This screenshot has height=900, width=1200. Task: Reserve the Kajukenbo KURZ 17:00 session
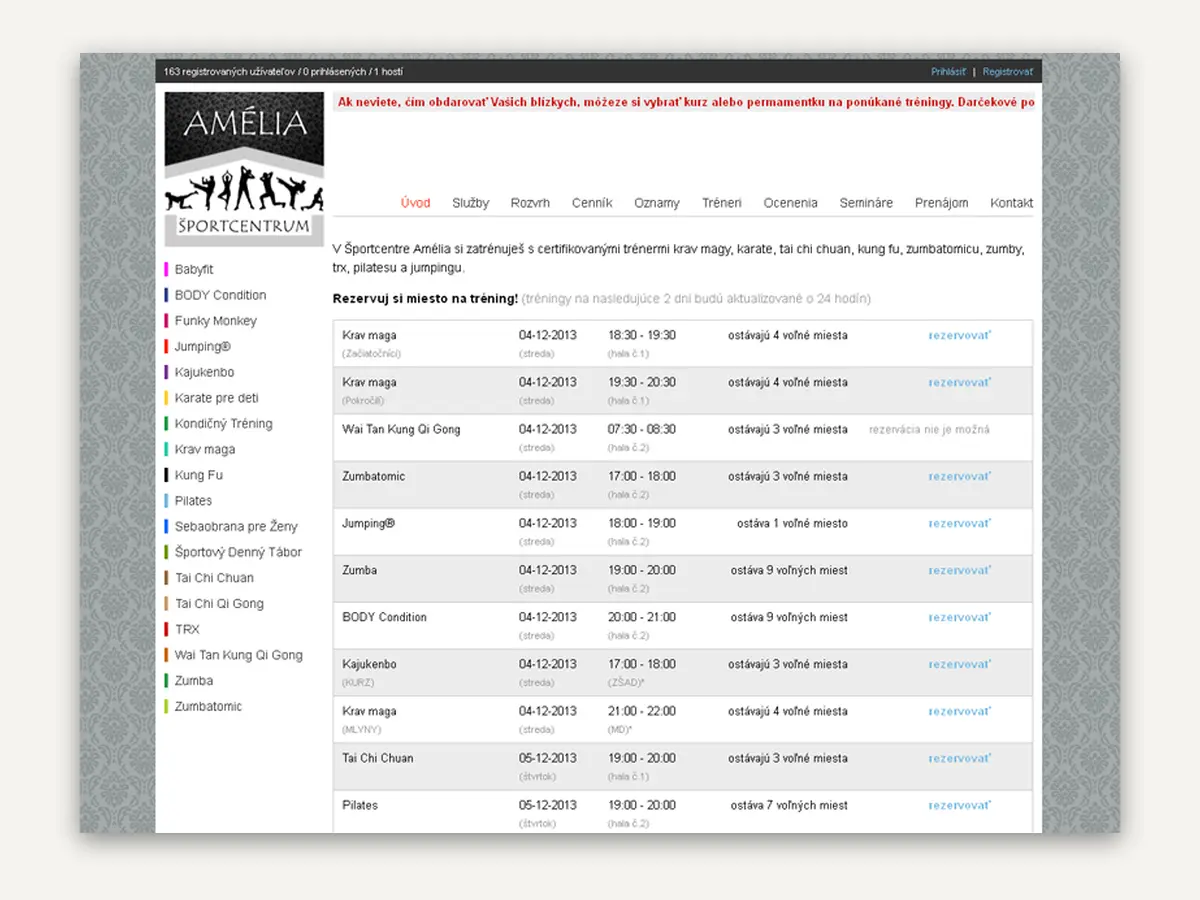(x=960, y=664)
